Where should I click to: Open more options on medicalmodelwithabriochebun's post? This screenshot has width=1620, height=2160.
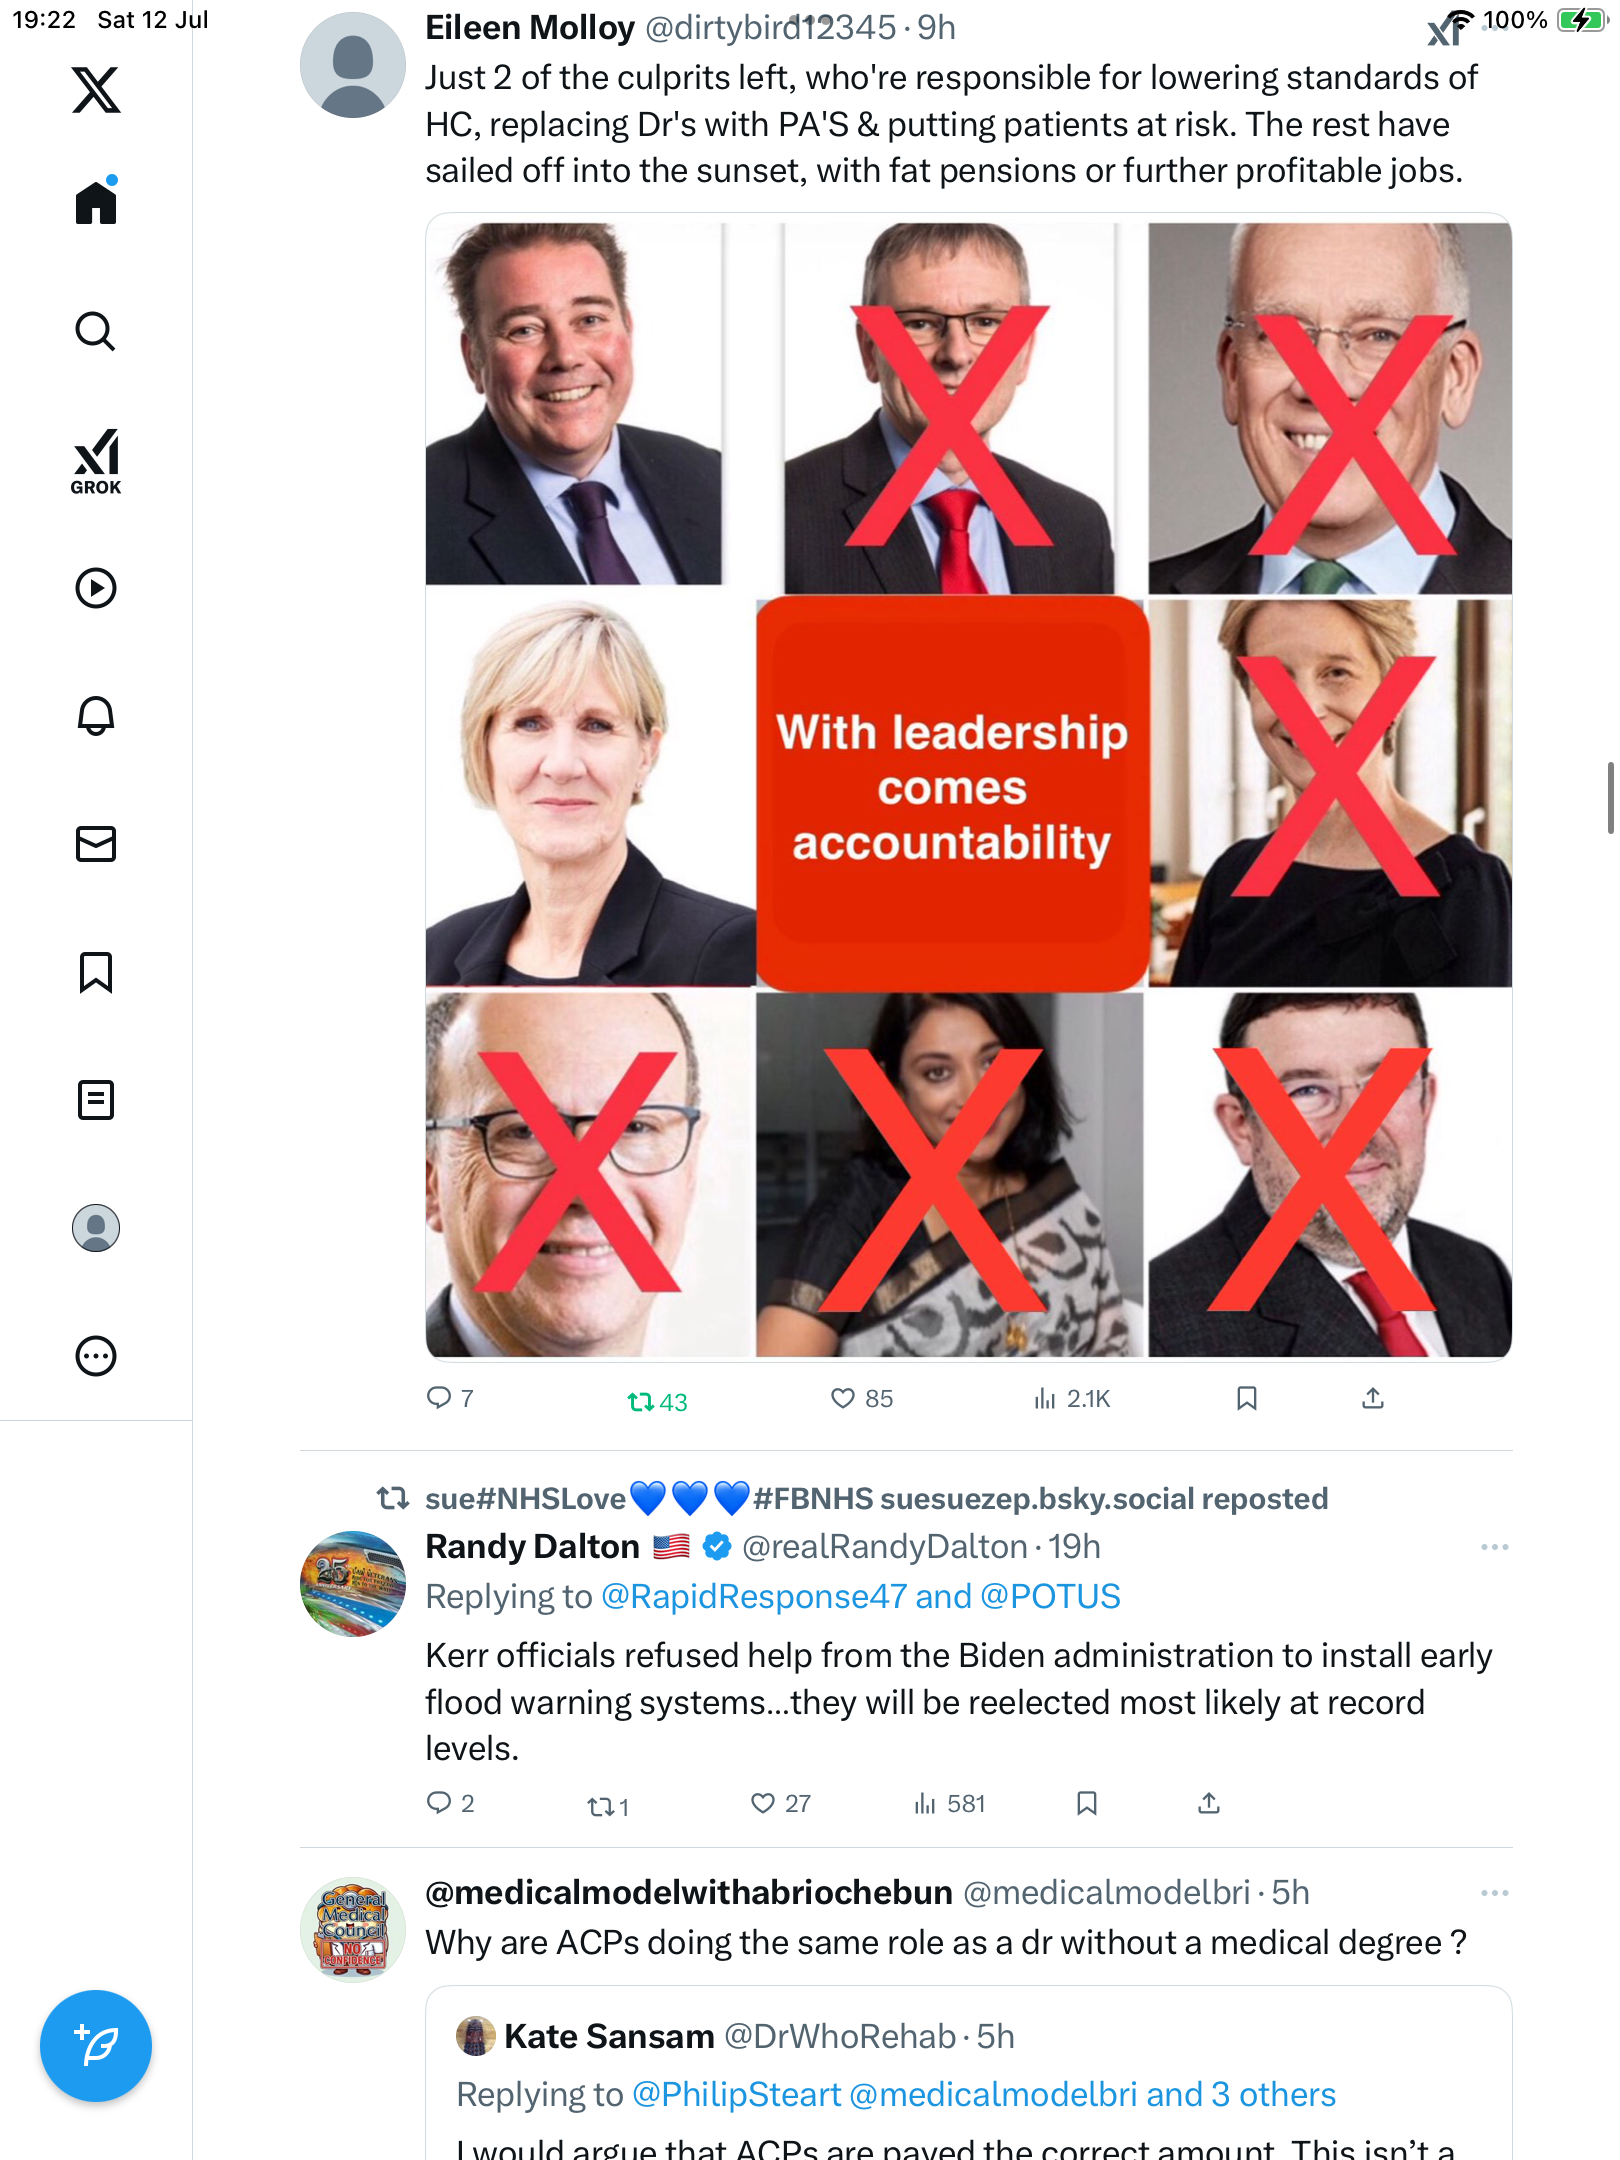coord(1494,1893)
